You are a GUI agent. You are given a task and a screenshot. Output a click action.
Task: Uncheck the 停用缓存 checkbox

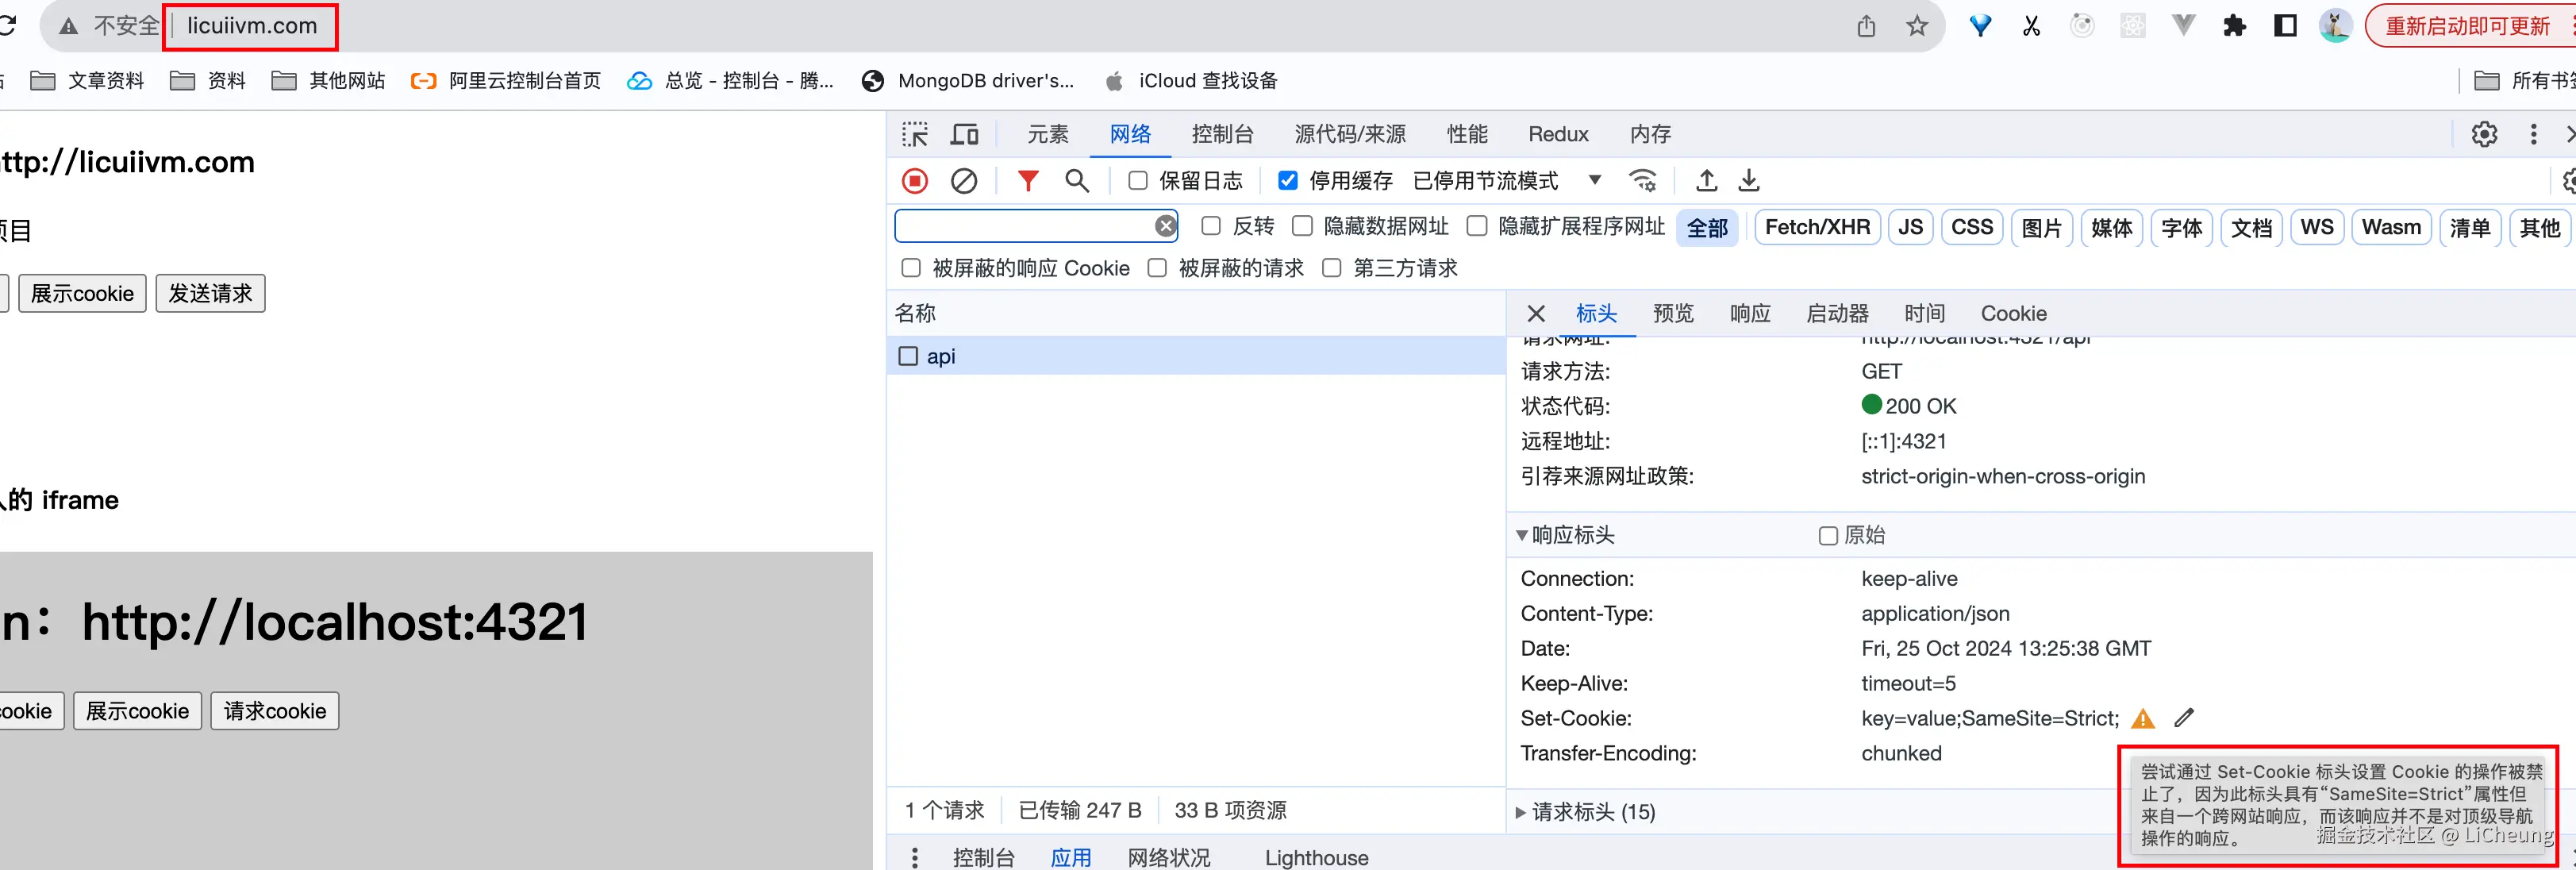point(1288,181)
